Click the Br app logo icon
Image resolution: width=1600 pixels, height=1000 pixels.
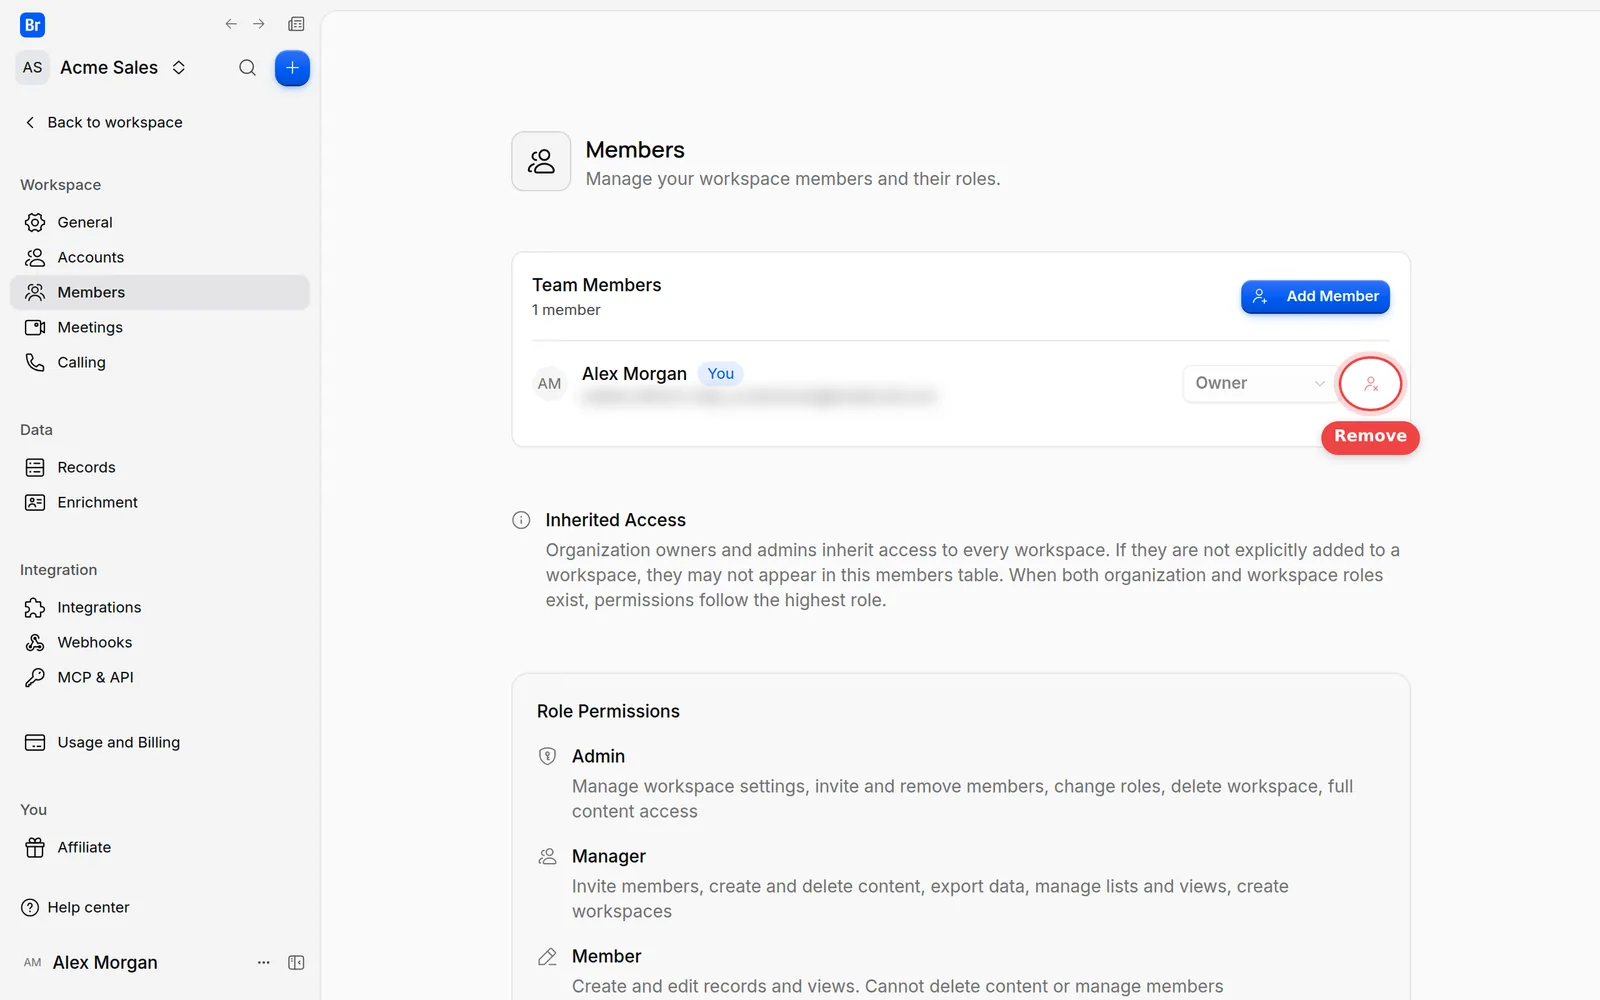[x=32, y=25]
